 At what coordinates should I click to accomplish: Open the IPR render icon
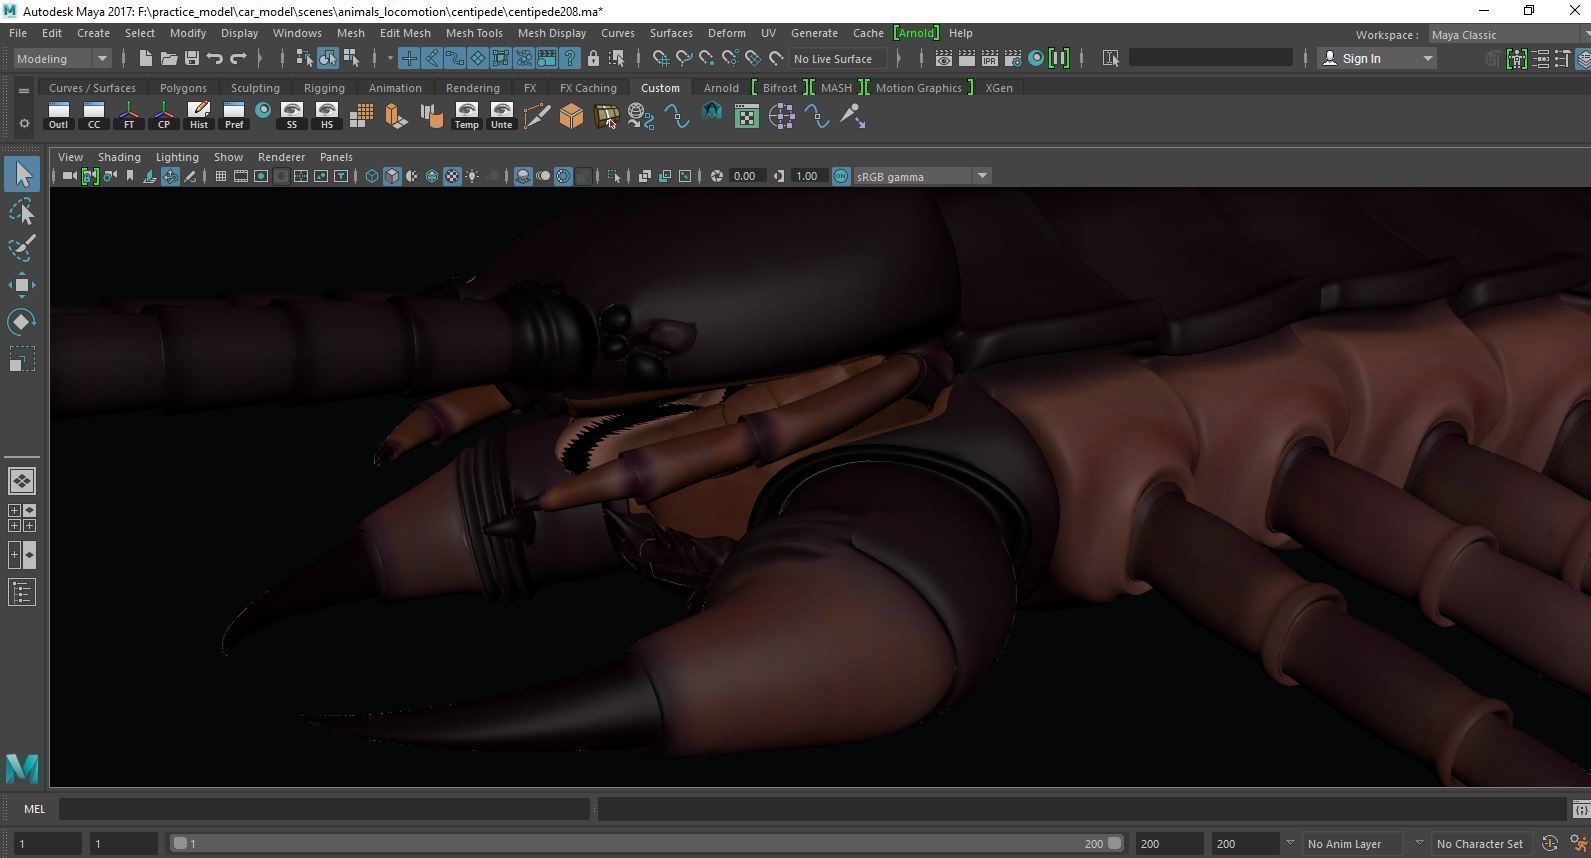[x=989, y=59]
